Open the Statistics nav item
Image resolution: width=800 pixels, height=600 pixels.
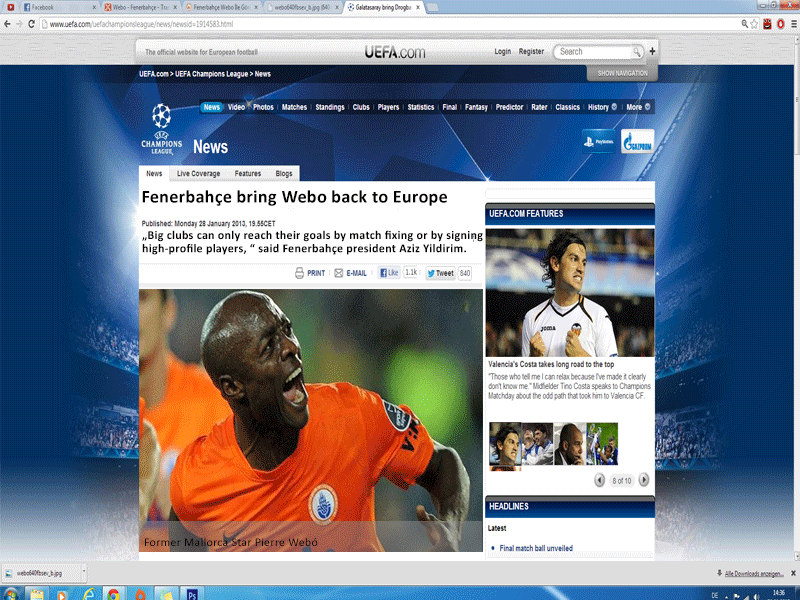pyautogui.click(x=420, y=107)
